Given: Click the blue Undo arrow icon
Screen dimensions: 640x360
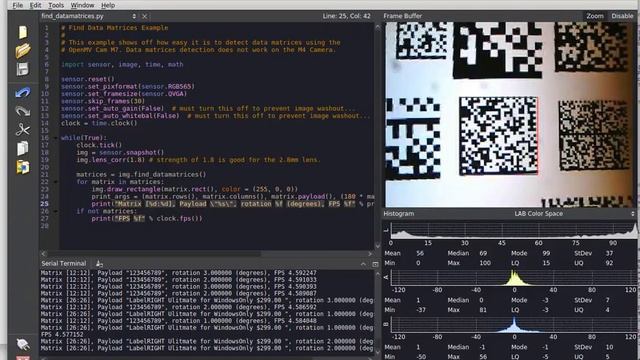Looking at the screenshot, I should (x=23, y=93).
